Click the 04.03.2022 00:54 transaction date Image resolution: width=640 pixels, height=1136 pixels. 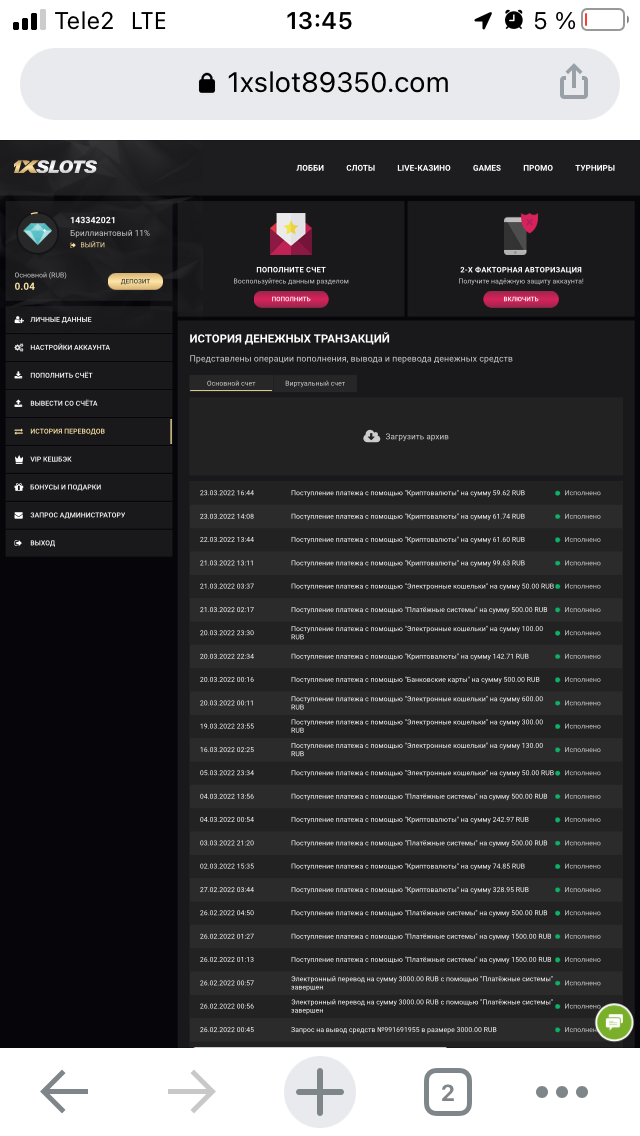click(227, 819)
